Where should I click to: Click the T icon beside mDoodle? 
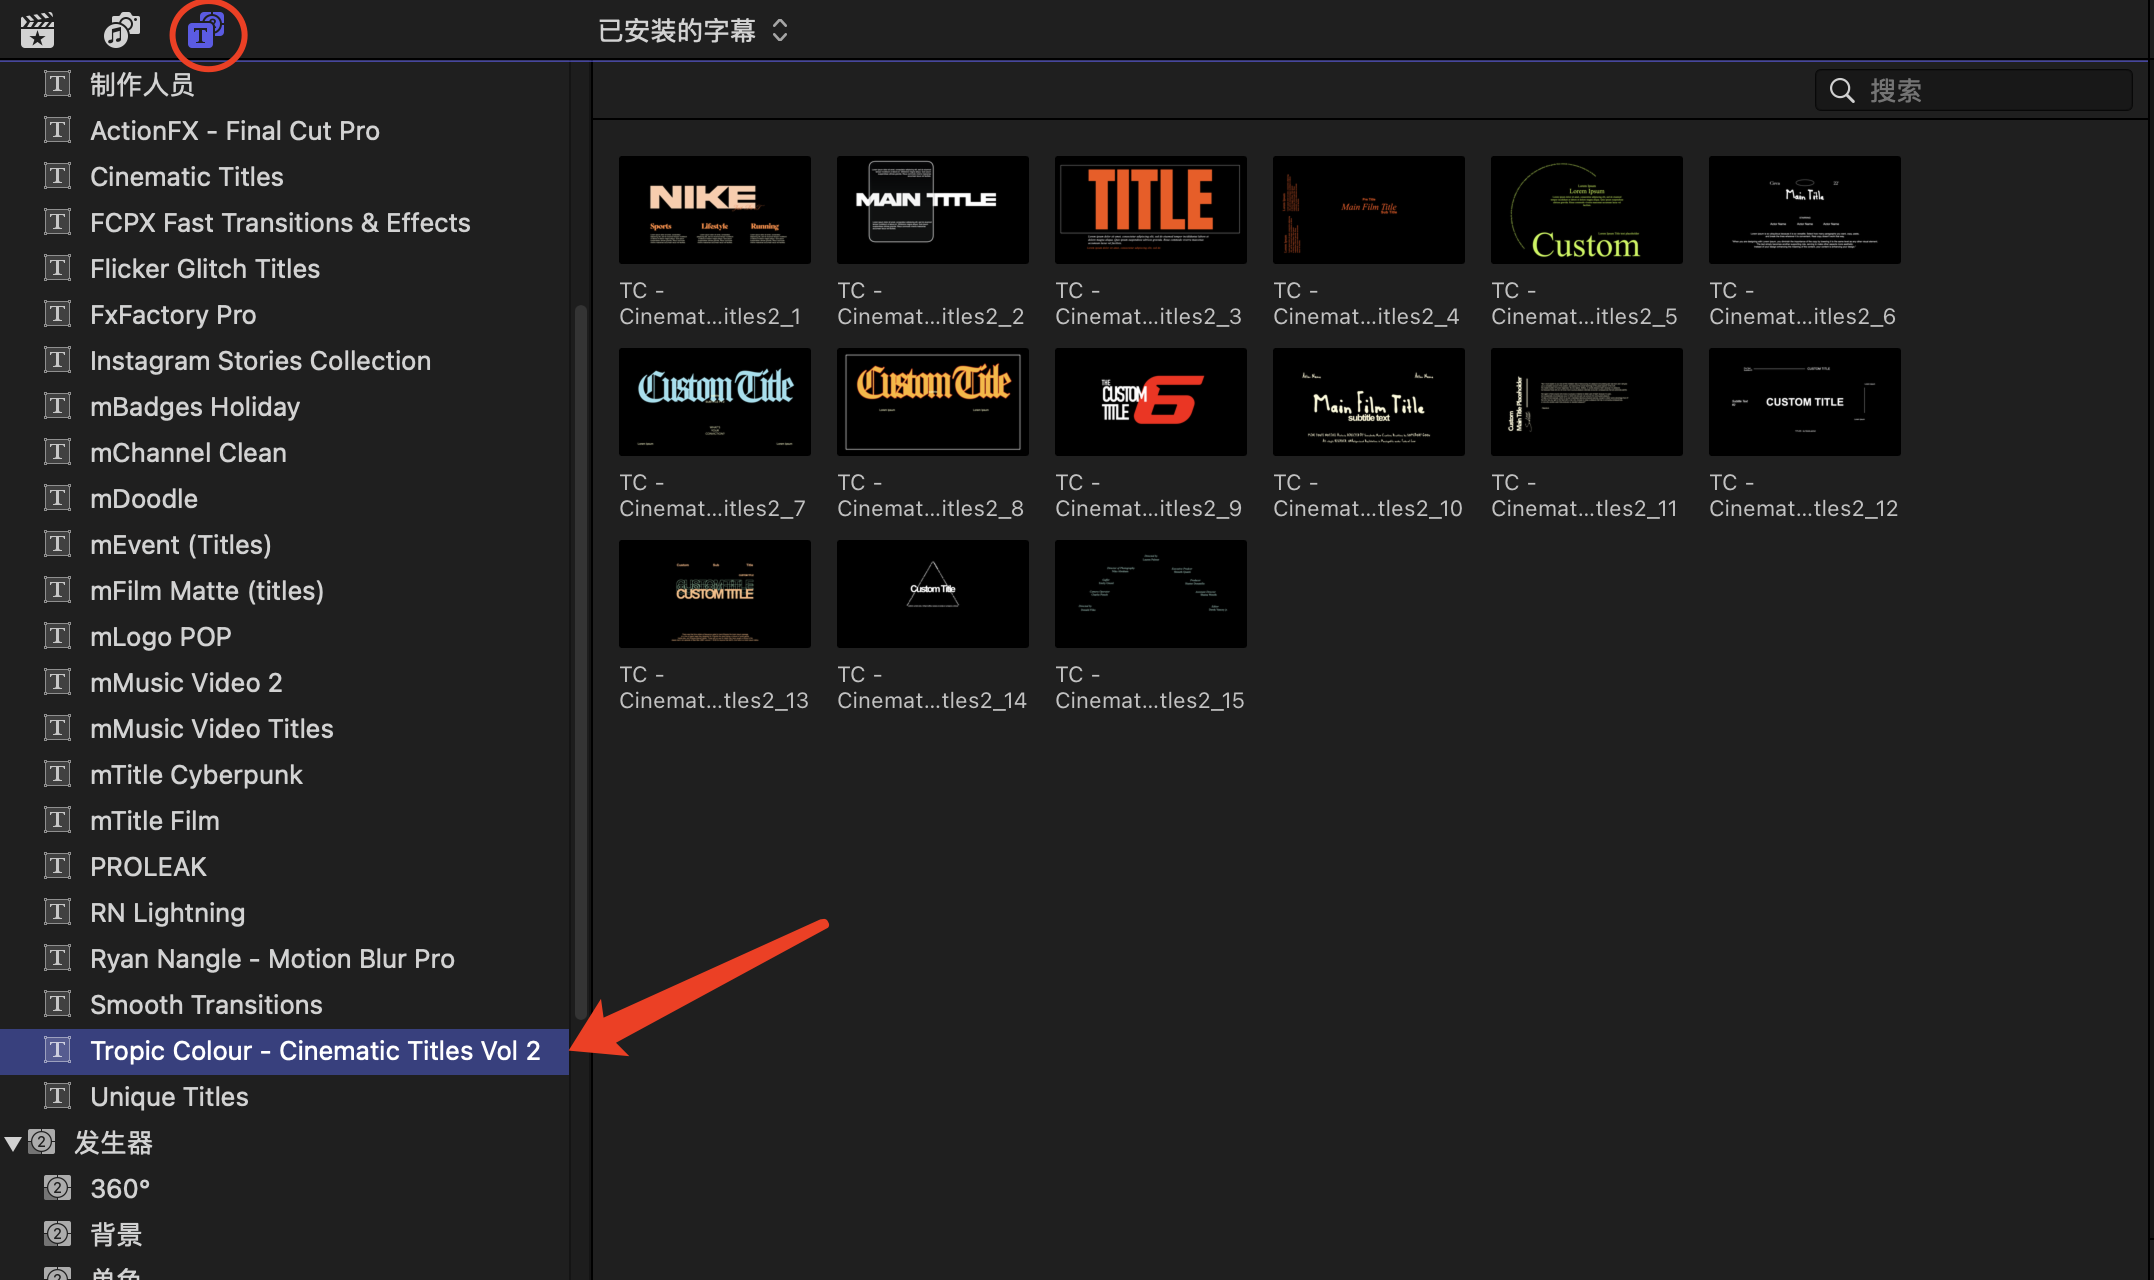[58, 498]
